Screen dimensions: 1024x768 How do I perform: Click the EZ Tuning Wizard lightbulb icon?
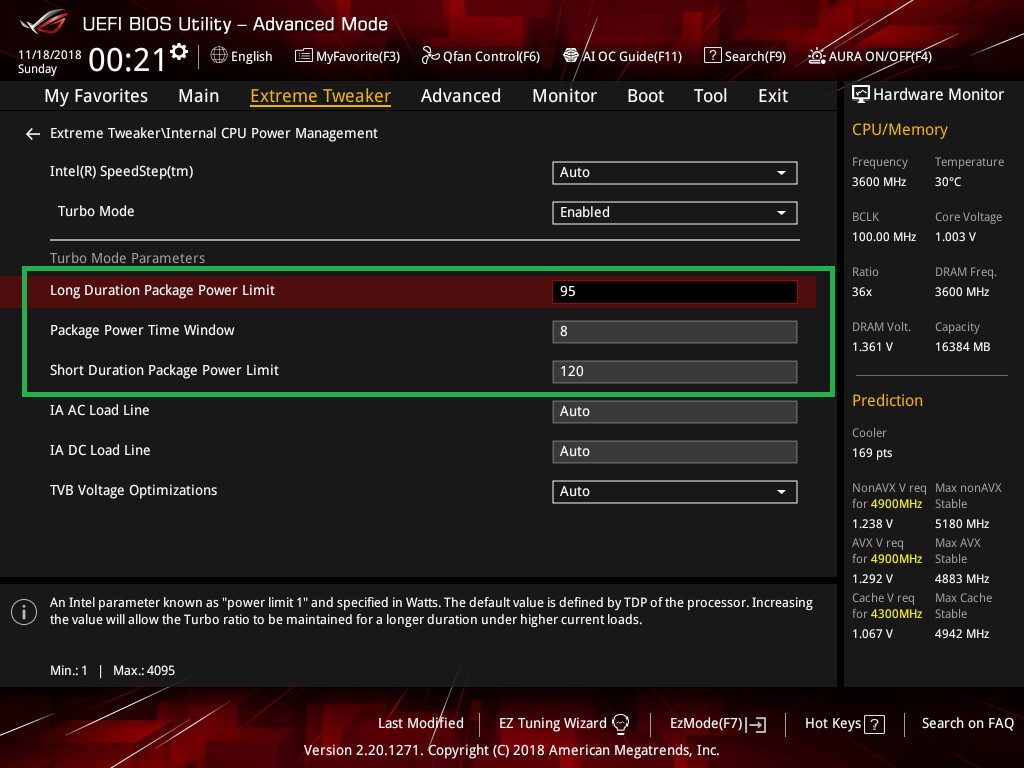pyautogui.click(x=620, y=723)
